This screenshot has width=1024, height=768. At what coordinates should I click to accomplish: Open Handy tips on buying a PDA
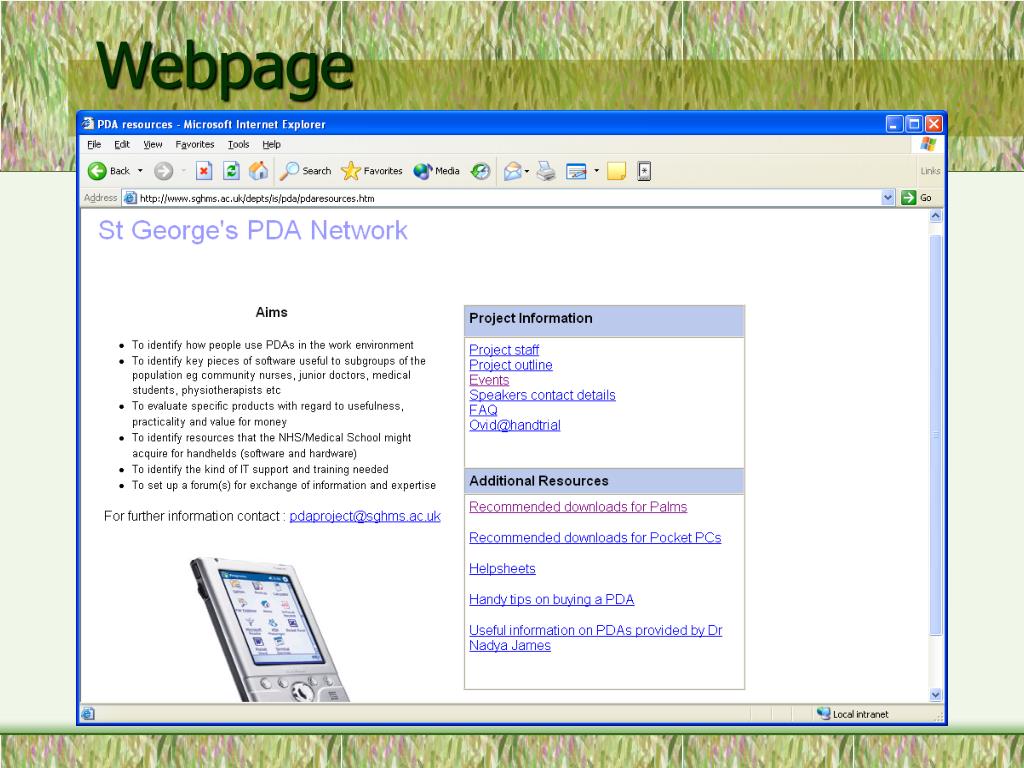(x=552, y=600)
